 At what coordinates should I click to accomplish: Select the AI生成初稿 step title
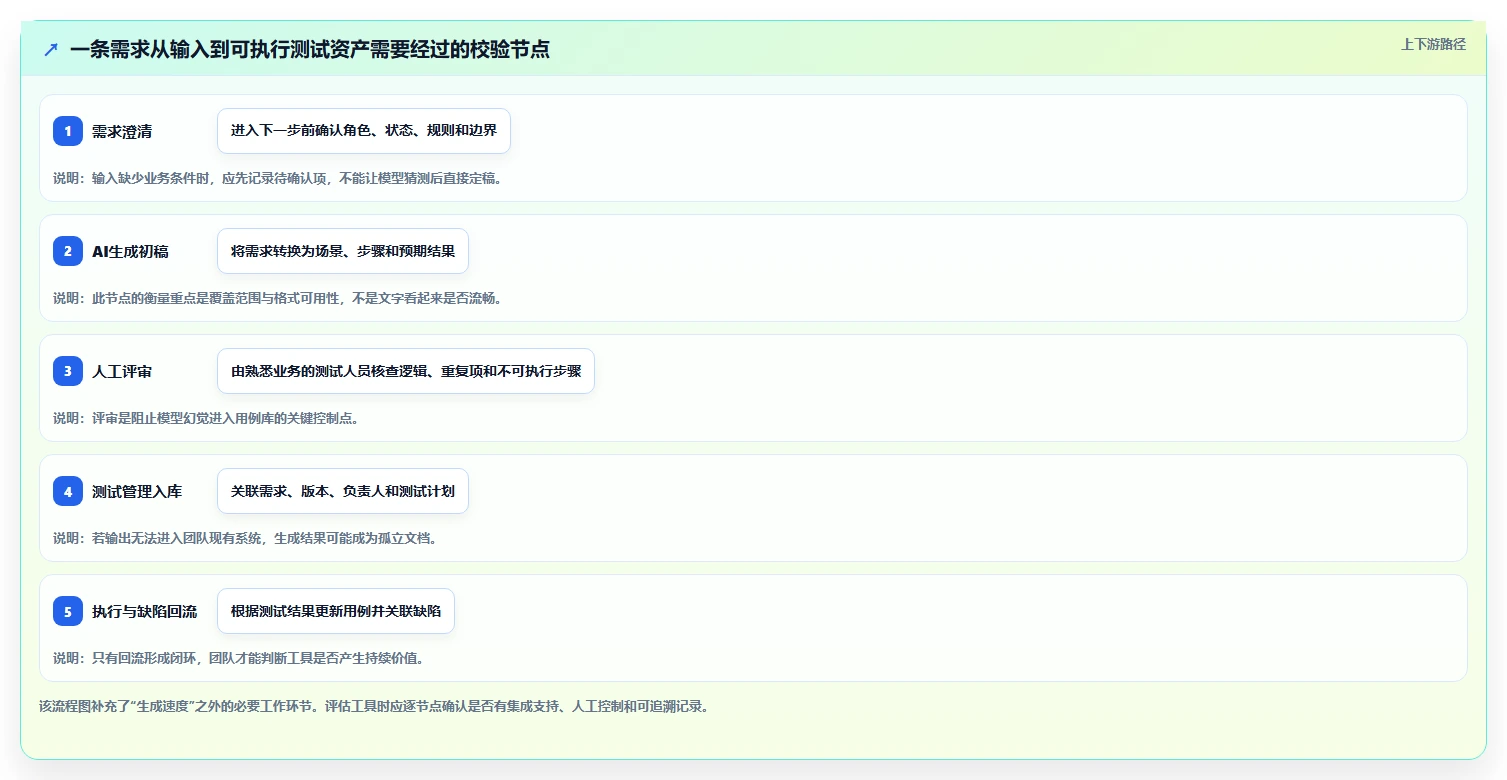pyautogui.click(x=130, y=252)
